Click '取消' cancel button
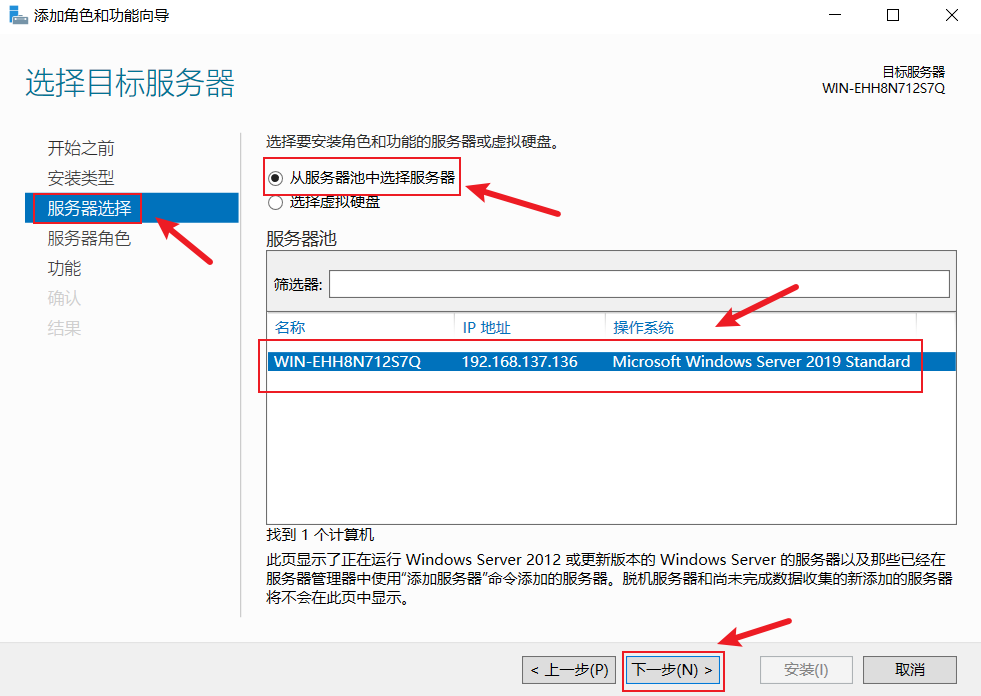Screen dimensions: 981x696 click(x=910, y=670)
